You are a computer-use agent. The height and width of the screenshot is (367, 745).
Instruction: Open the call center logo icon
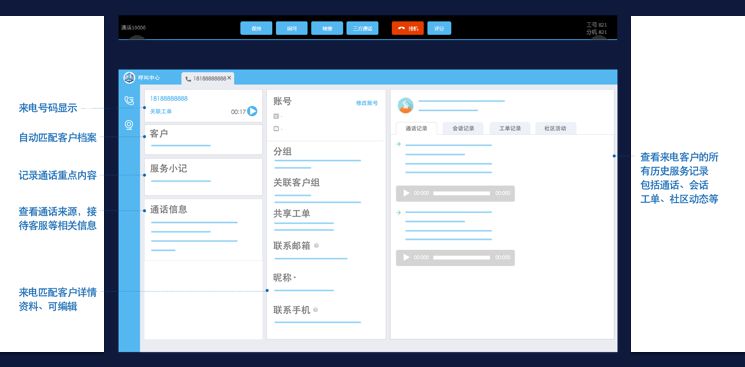129,77
